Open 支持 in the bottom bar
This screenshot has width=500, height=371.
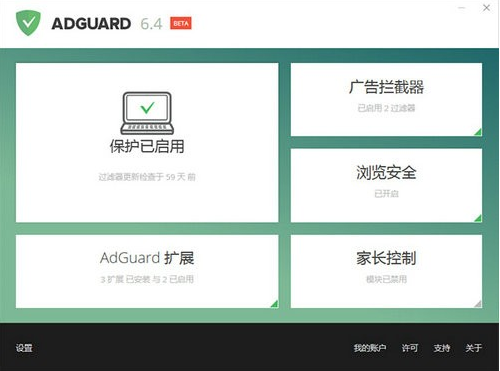(442, 348)
